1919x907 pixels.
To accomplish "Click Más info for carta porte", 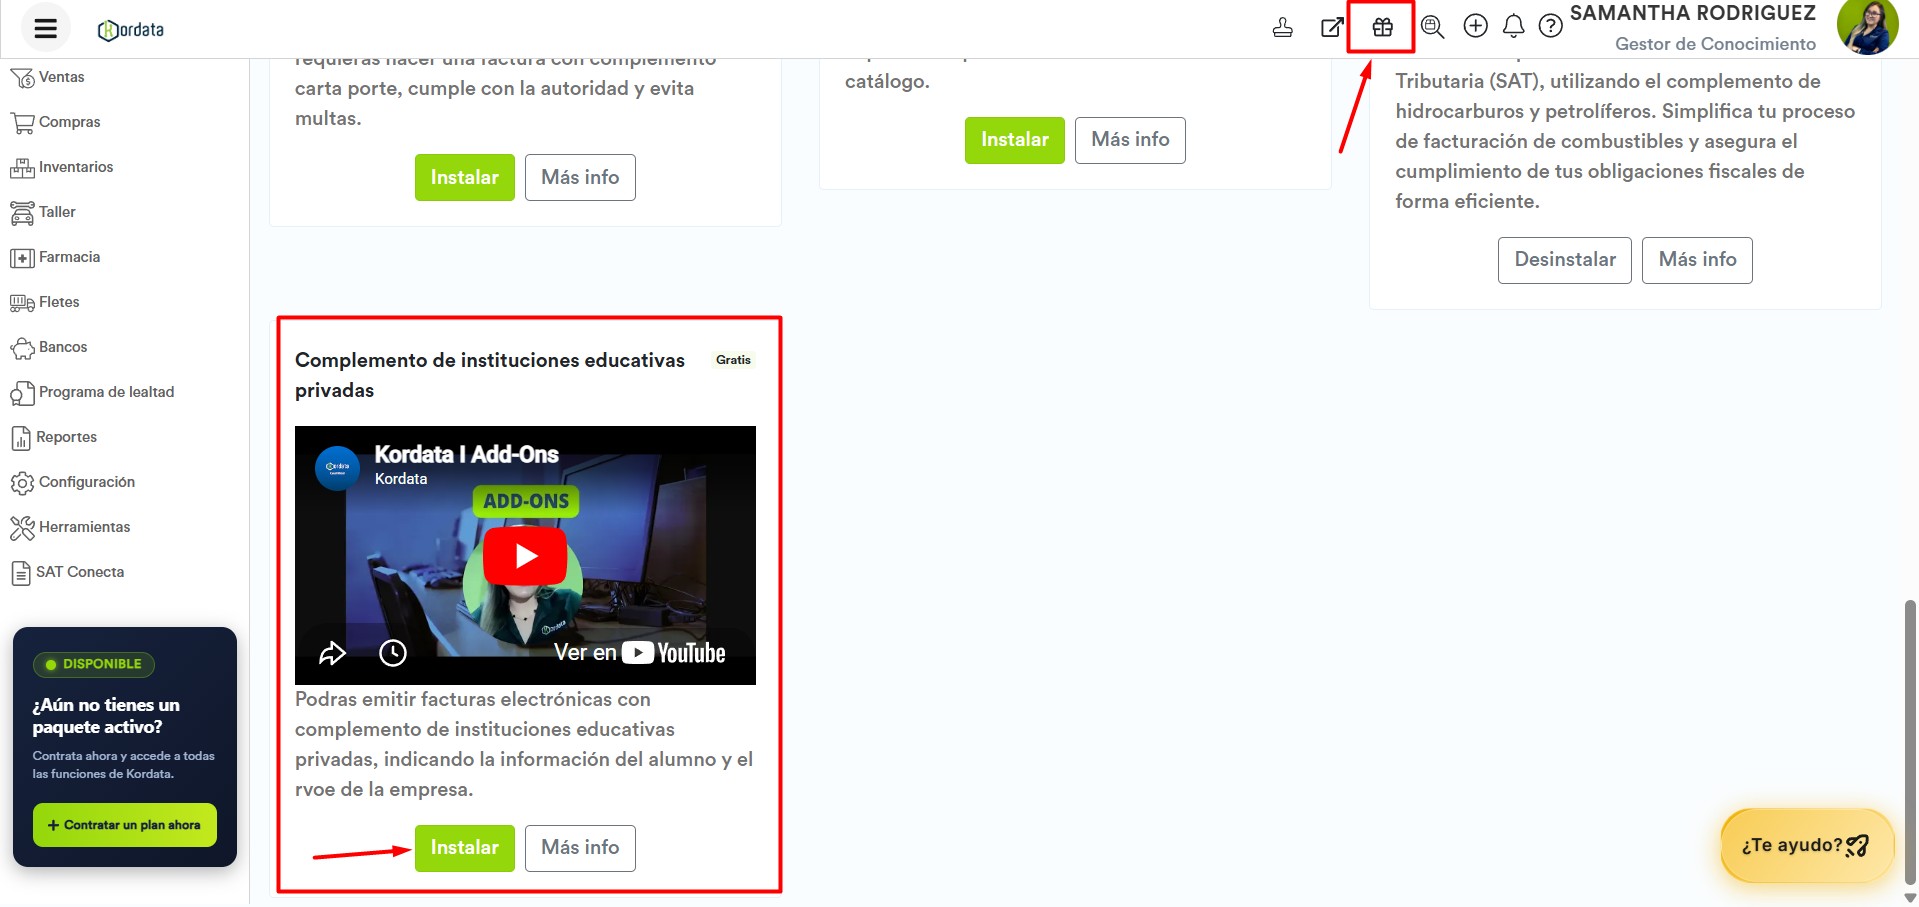I will (580, 177).
